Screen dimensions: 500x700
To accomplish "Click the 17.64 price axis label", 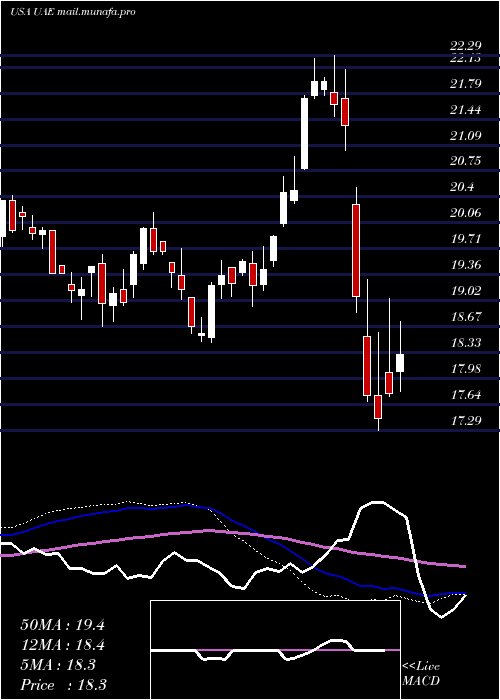I will coord(466,394).
